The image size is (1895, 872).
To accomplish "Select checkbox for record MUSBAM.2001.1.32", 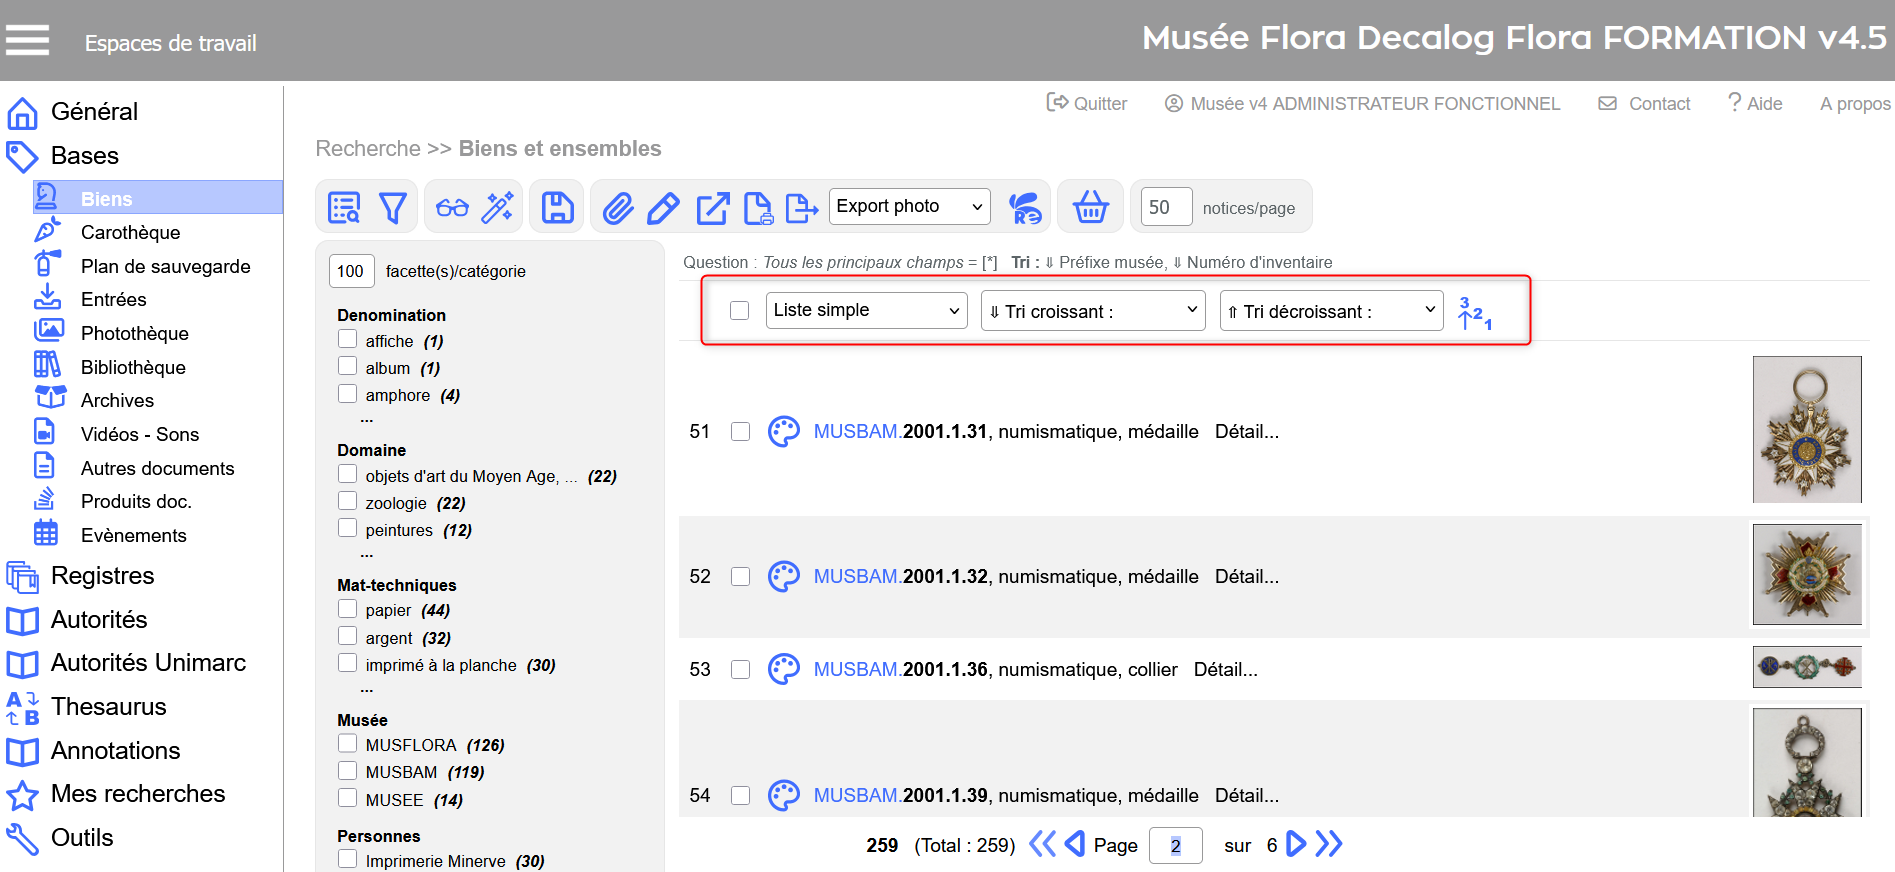I will pyautogui.click(x=740, y=577).
